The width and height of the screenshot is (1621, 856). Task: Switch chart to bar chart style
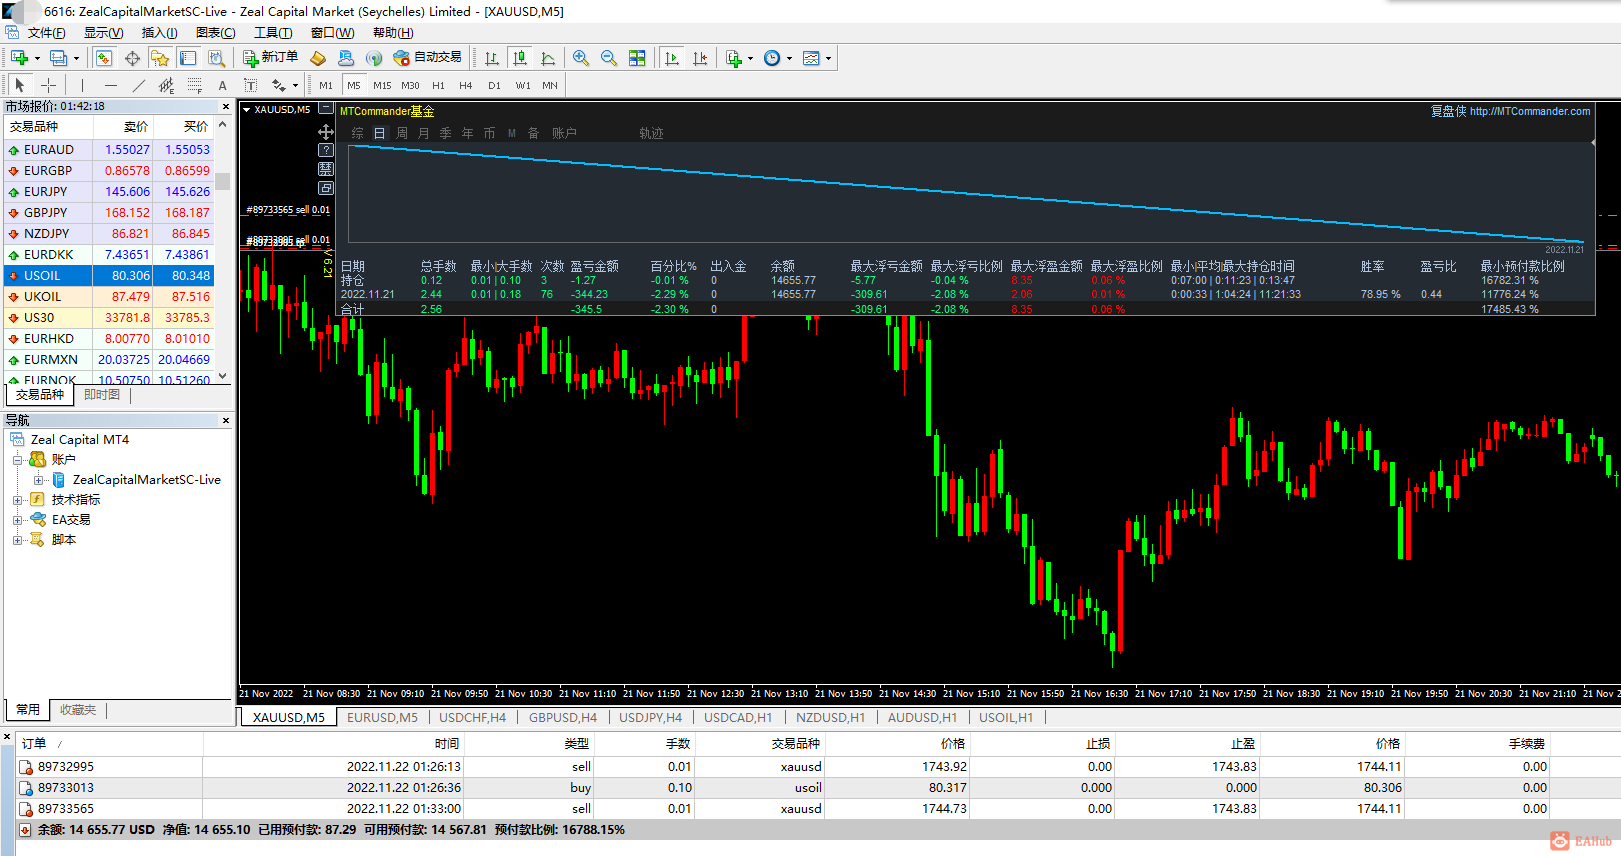[492, 58]
